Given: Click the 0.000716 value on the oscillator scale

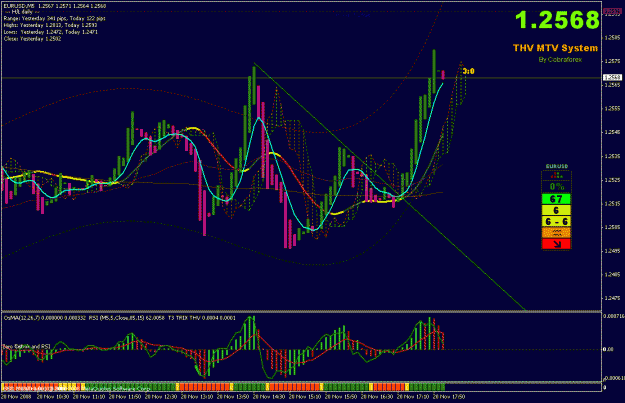Looking at the screenshot, I should pyautogui.click(x=614, y=316).
